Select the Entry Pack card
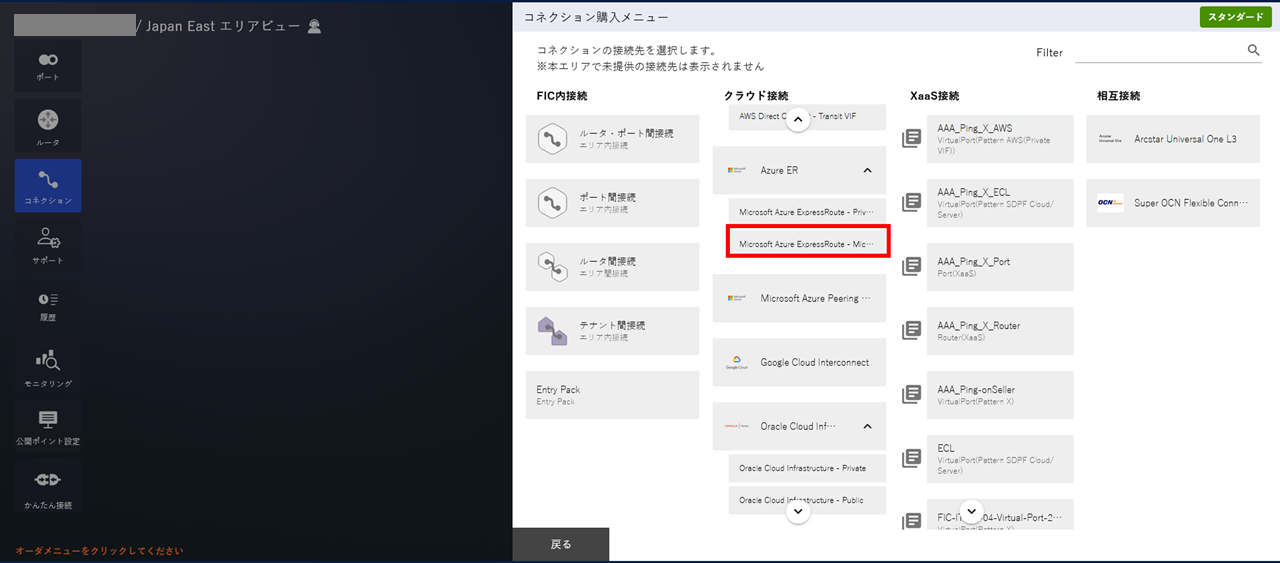1280x563 pixels. 613,395
